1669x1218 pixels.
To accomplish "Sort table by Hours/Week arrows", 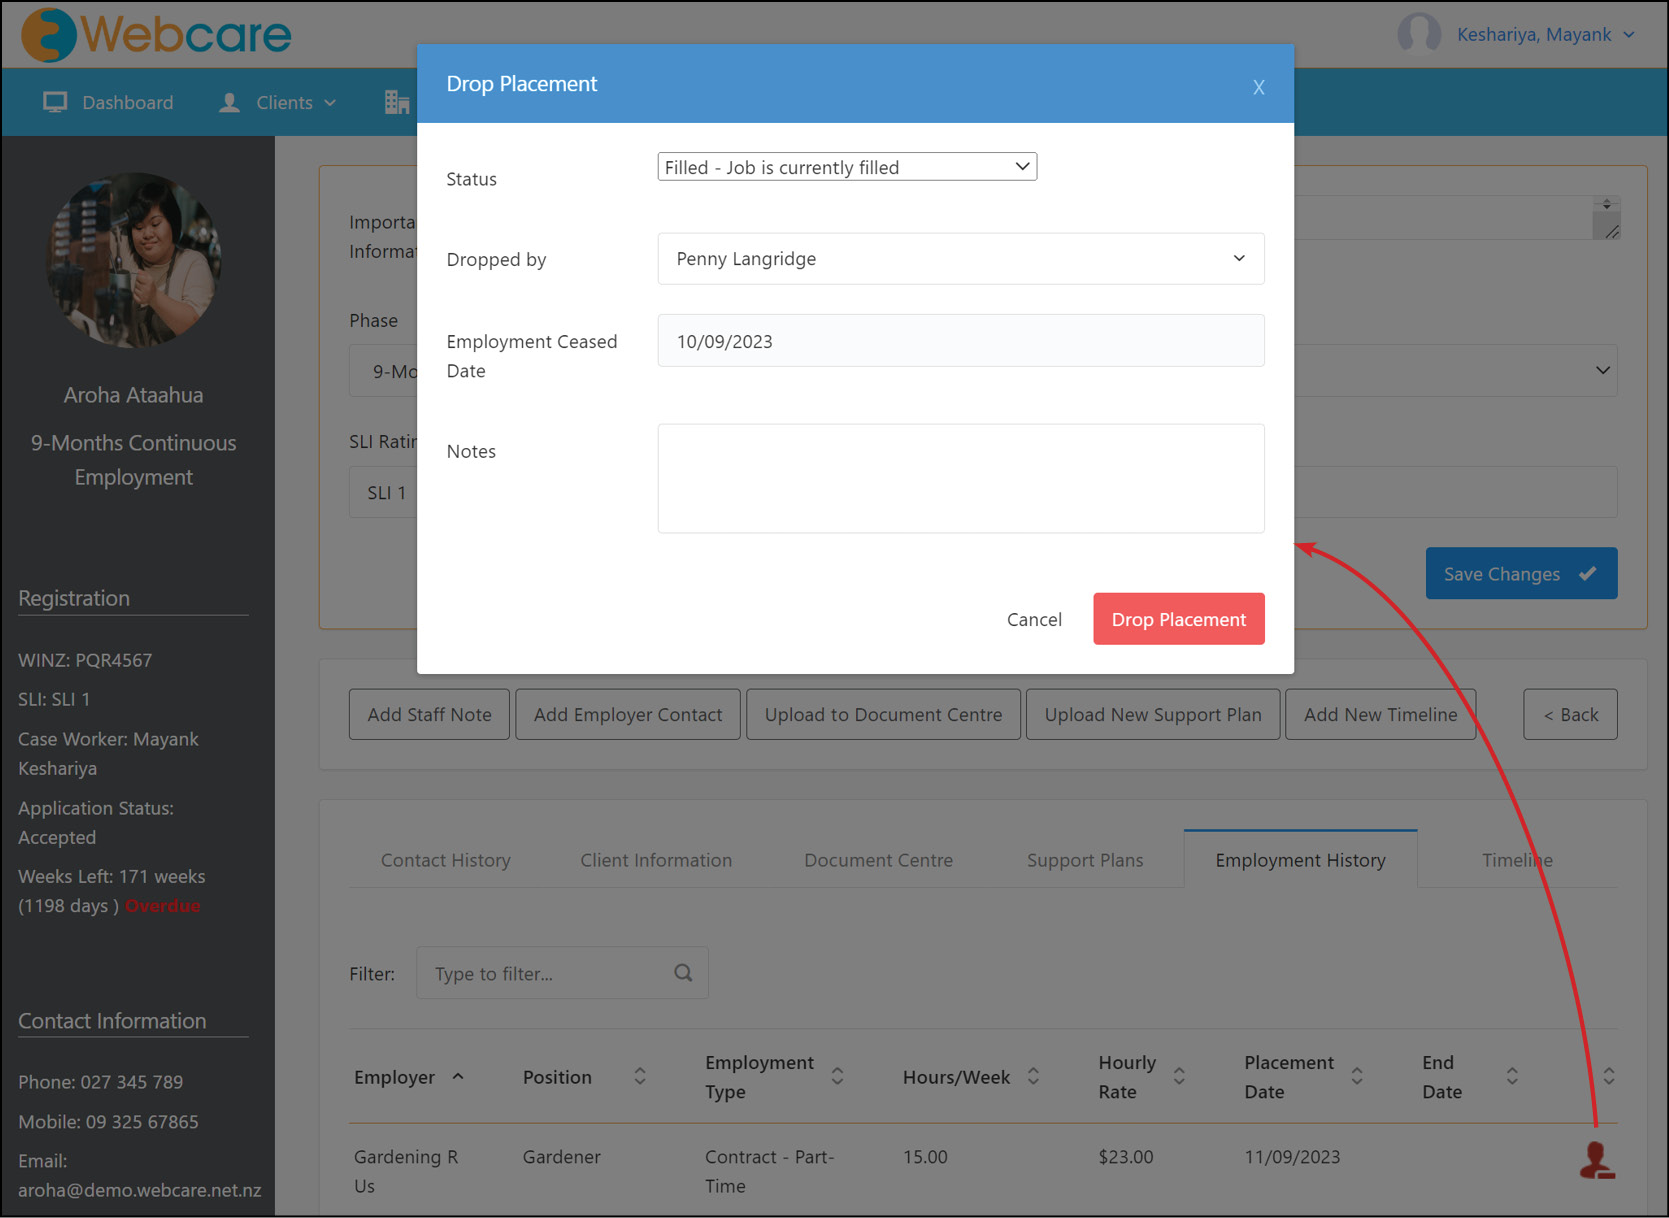I will (x=1034, y=1077).
